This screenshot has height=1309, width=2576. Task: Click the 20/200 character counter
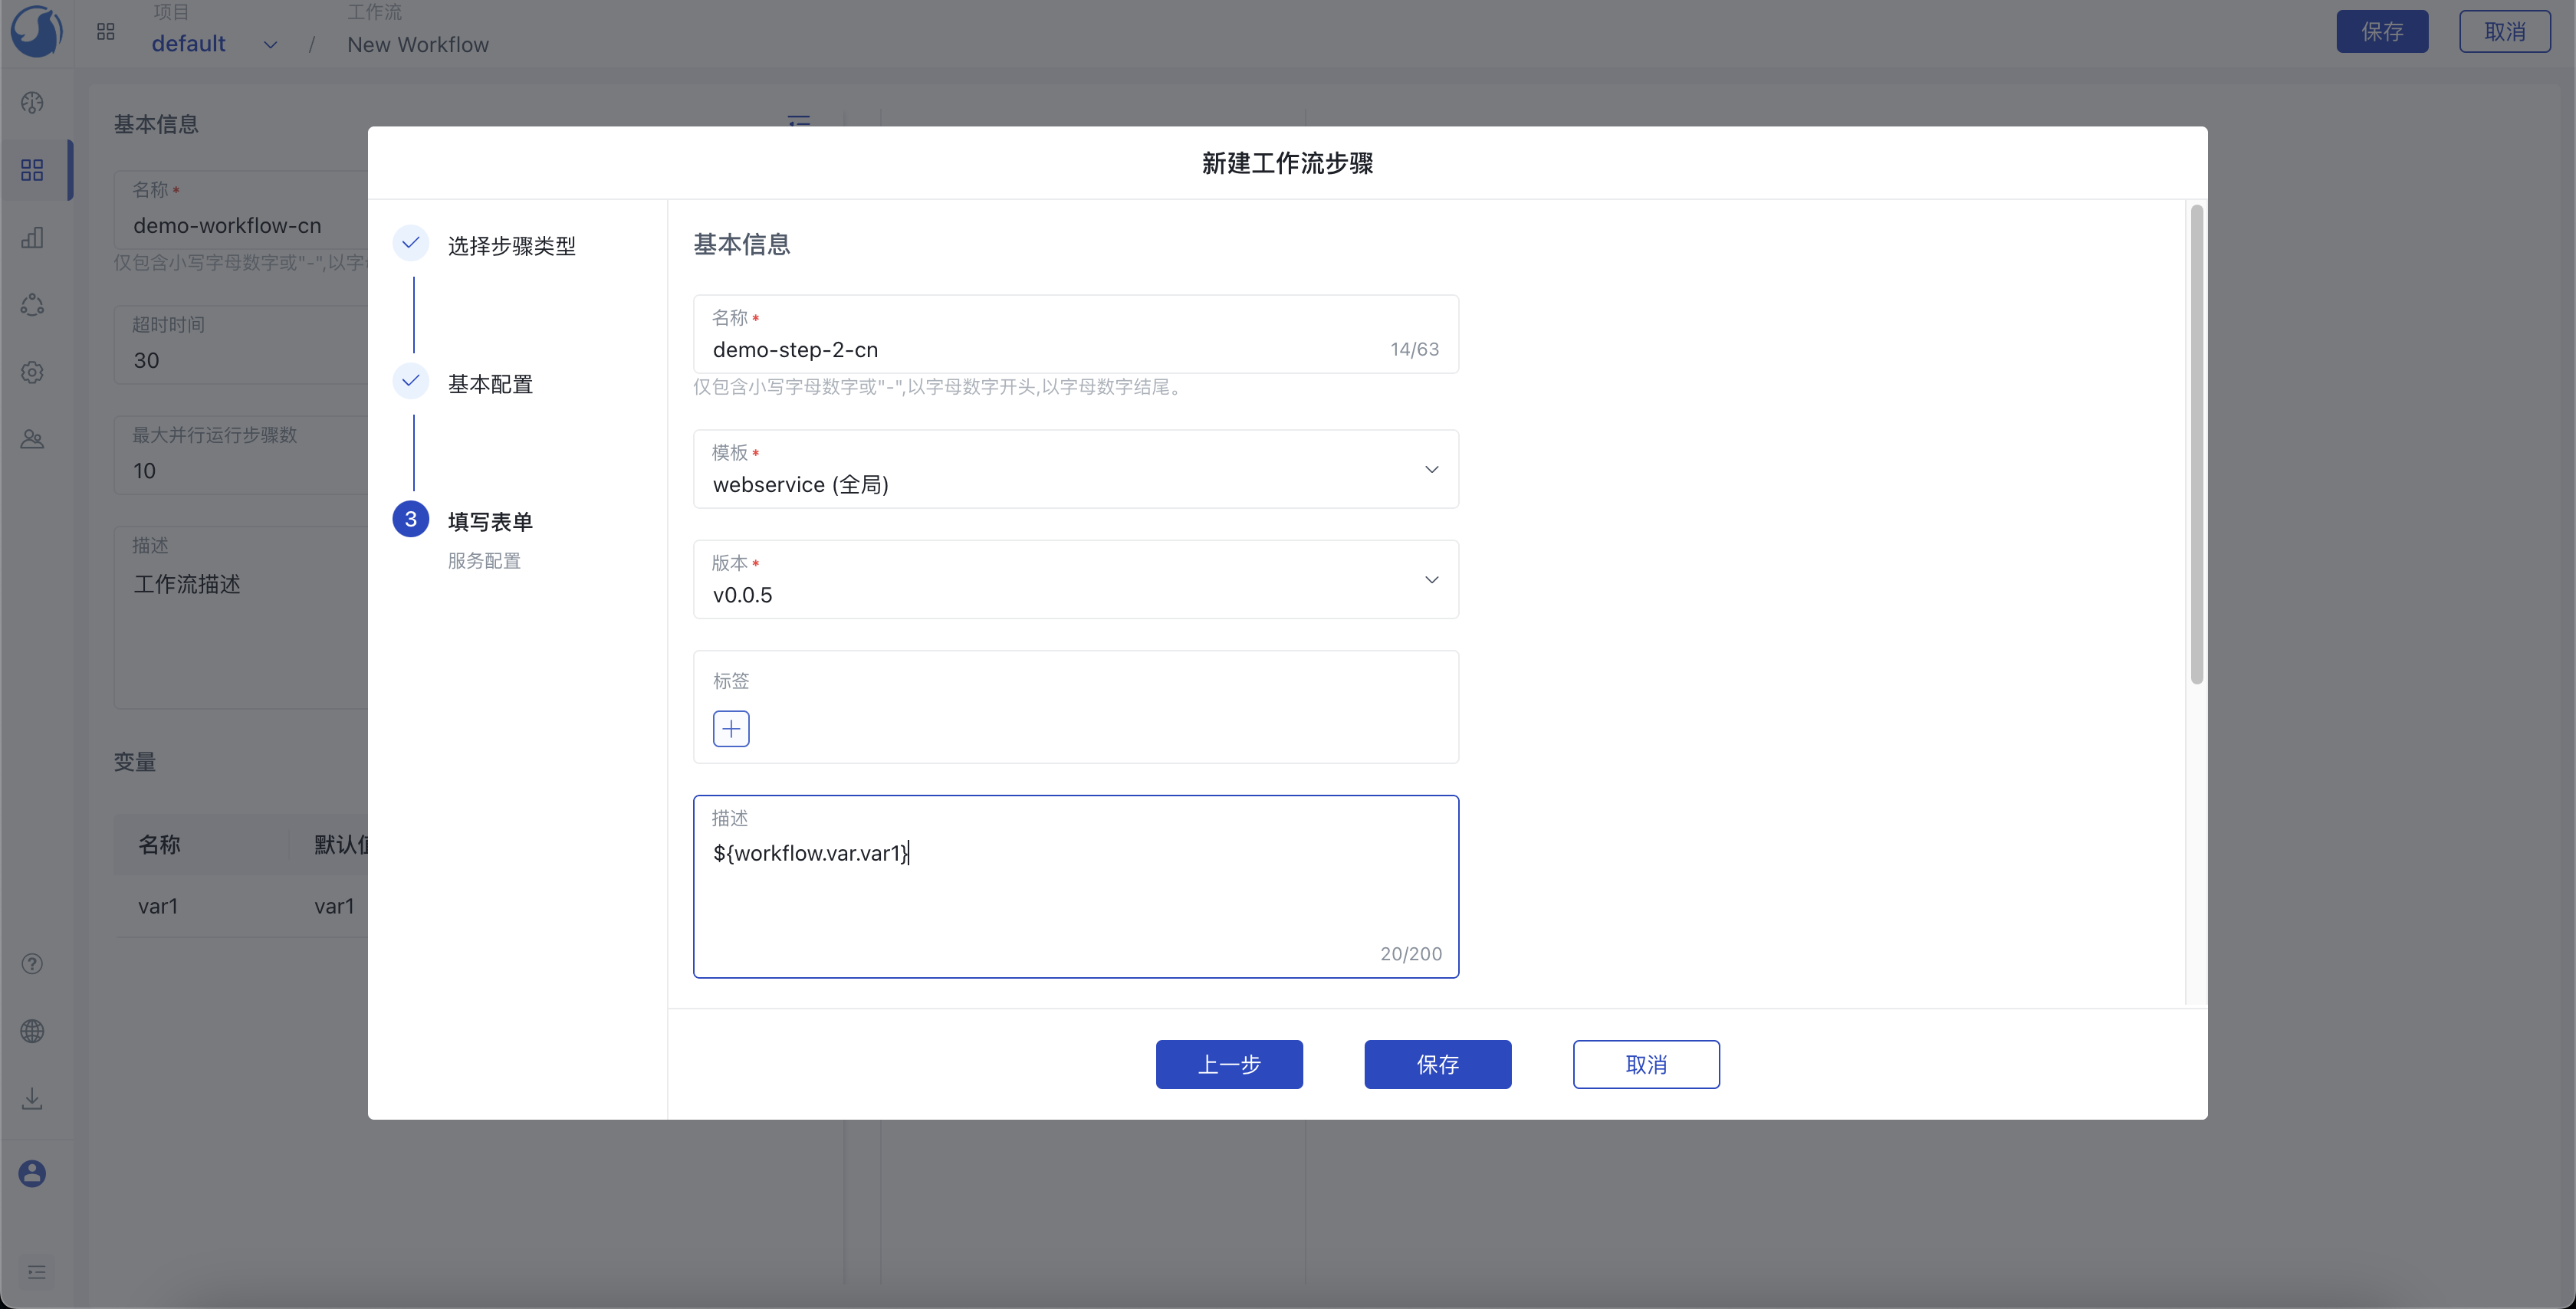click(1411, 954)
